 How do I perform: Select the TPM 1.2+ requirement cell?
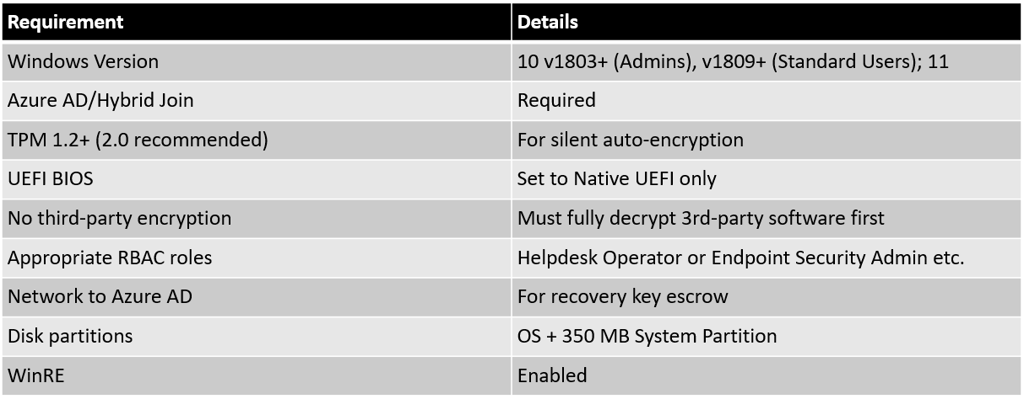click(x=257, y=140)
